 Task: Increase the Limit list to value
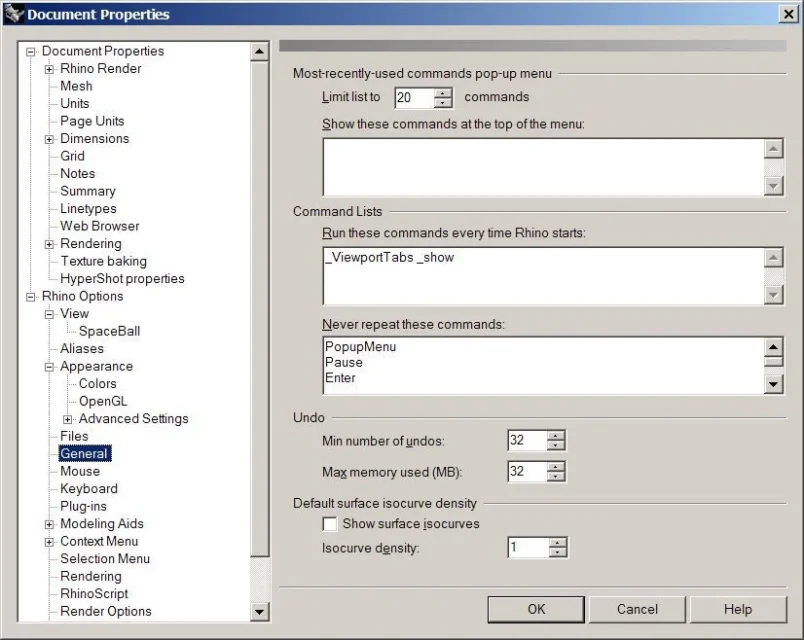(x=443, y=93)
